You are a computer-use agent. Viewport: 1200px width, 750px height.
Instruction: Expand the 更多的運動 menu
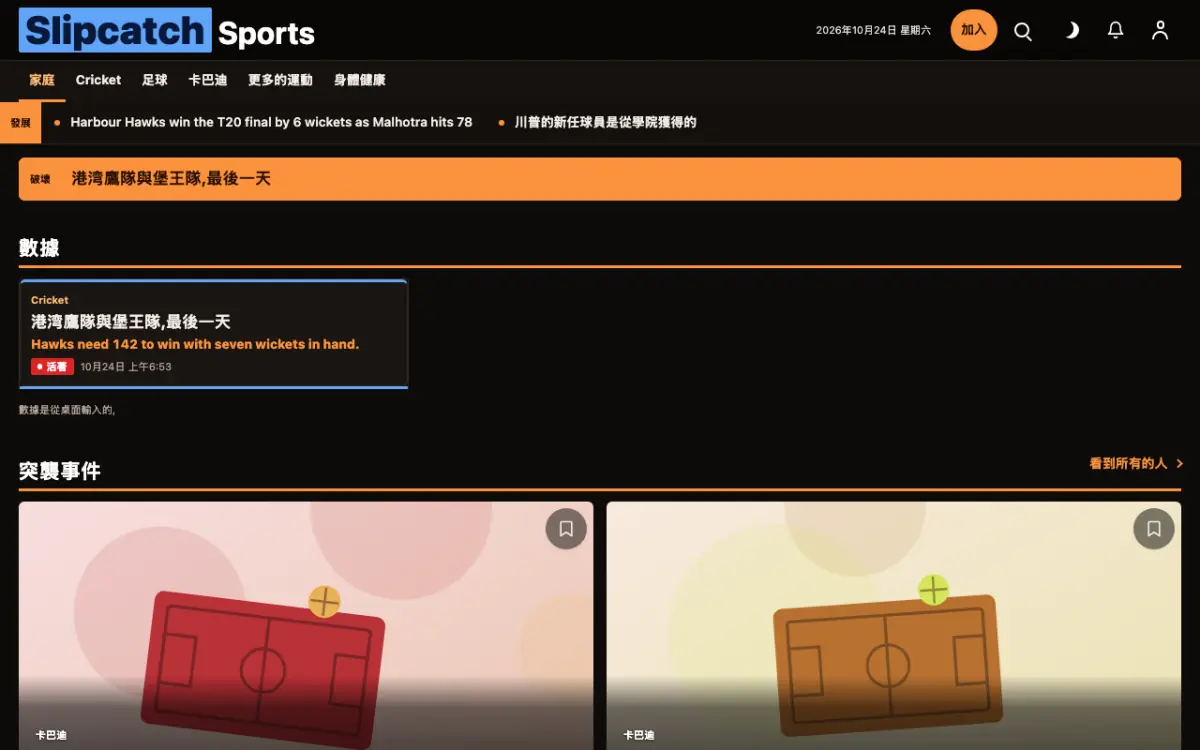pyautogui.click(x=280, y=80)
